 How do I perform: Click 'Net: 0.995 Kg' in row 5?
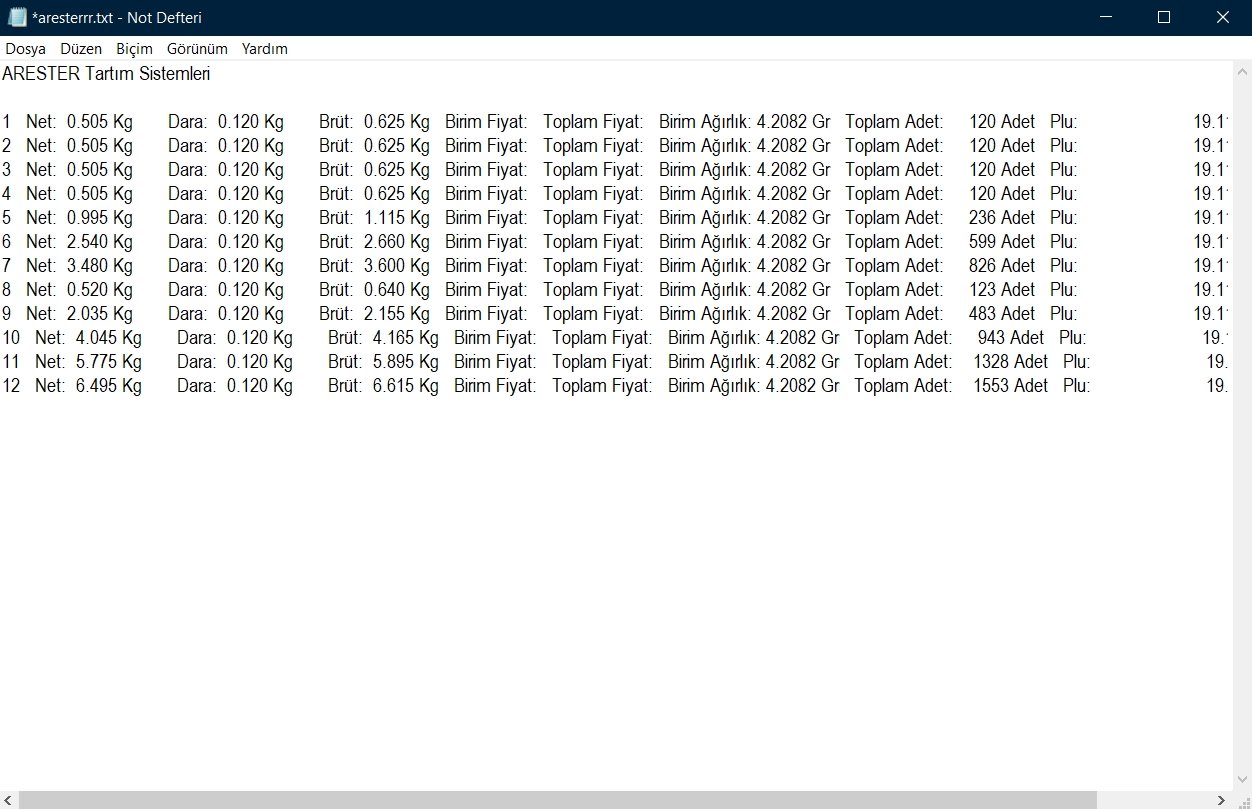pyautogui.click(x=79, y=217)
